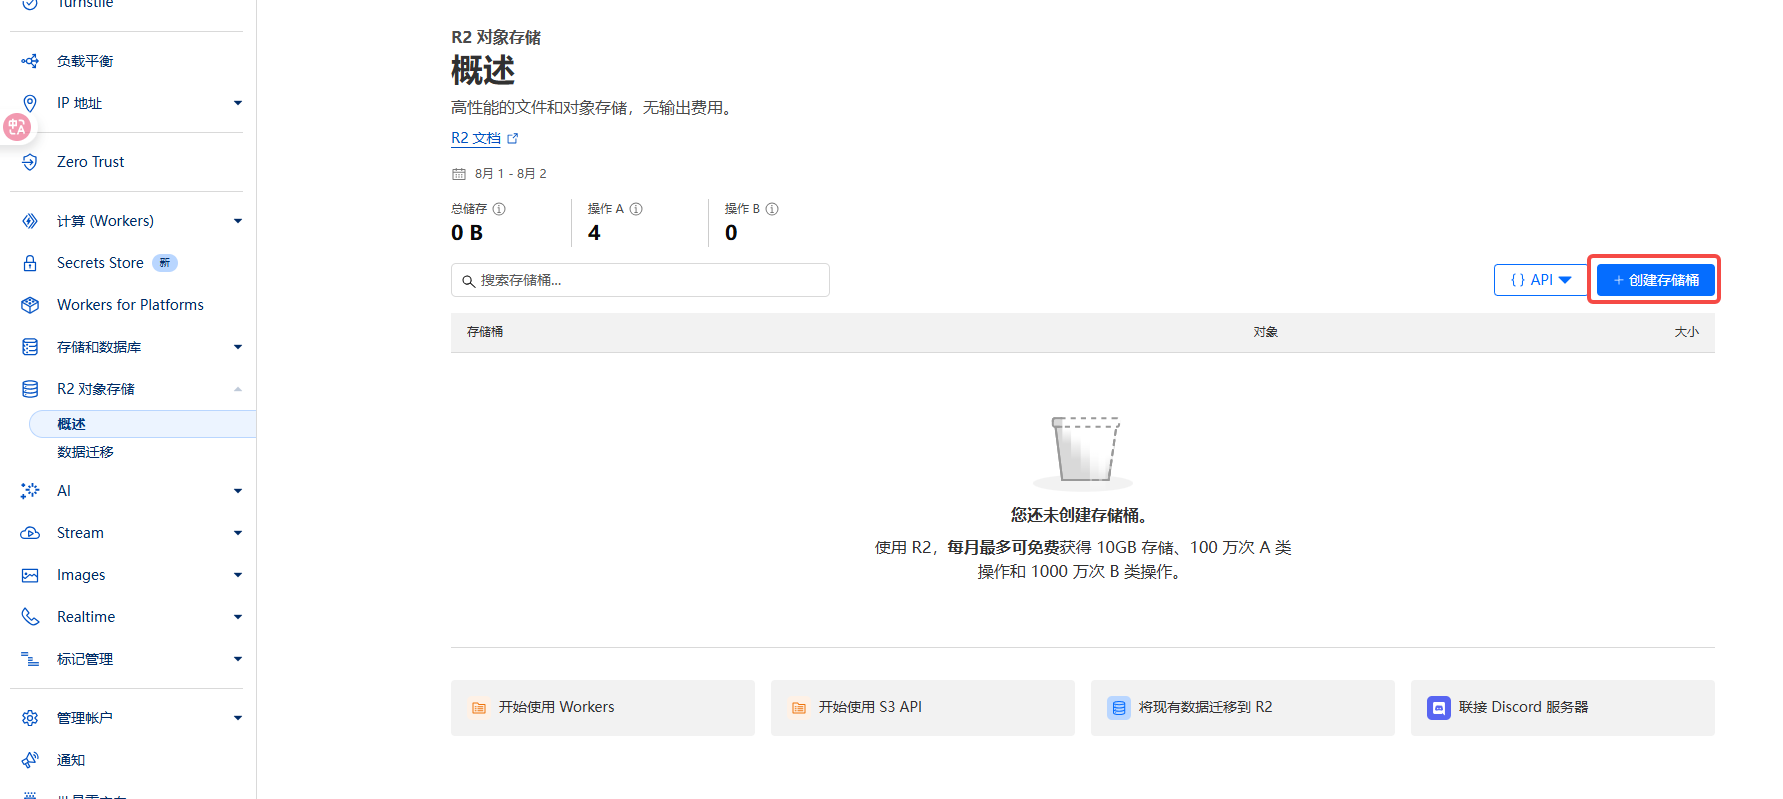Click the 搜索存储桶 search field
The width and height of the screenshot is (1783, 799).
(640, 280)
